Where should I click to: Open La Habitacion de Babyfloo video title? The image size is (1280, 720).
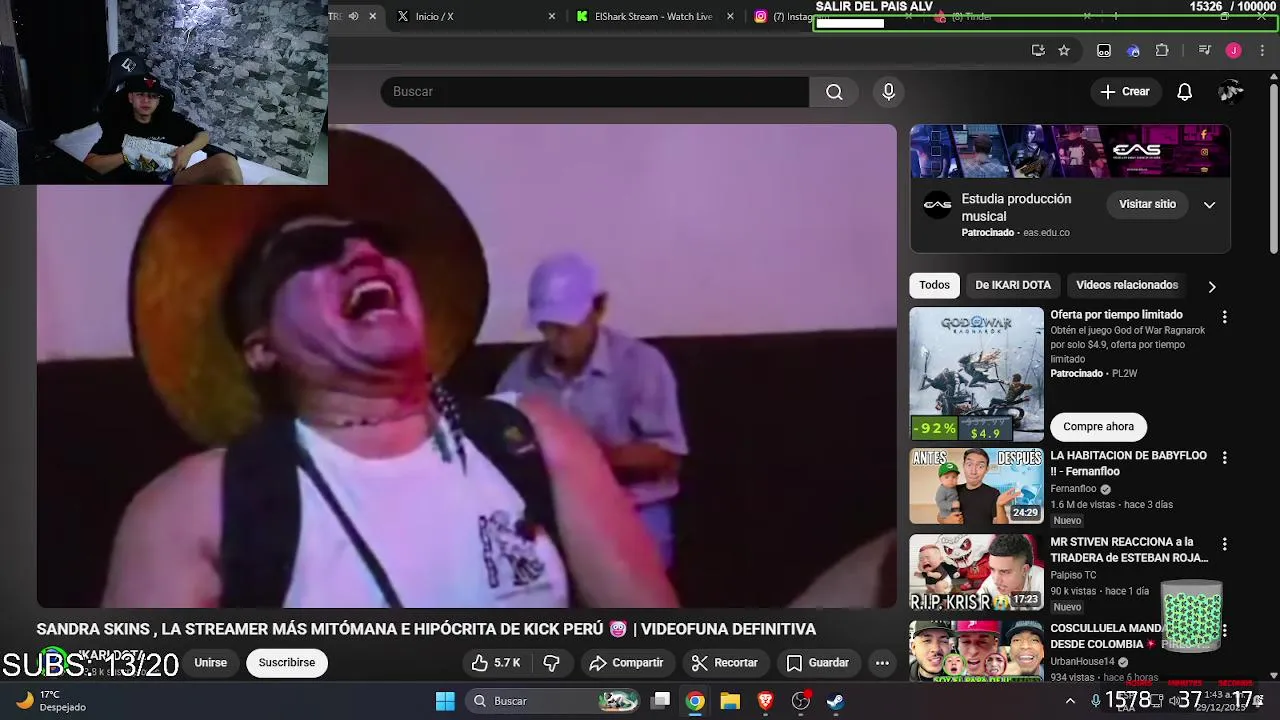point(1129,463)
